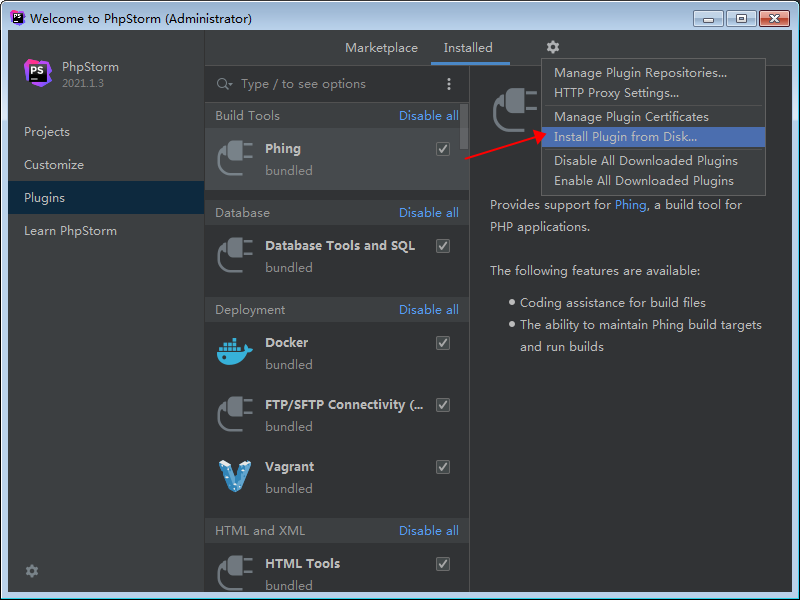Viewport: 800px width, 600px height.
Task: Select the 'FTP/SFTP Connectivity' plugin name
Action: [x=344, y=405]
